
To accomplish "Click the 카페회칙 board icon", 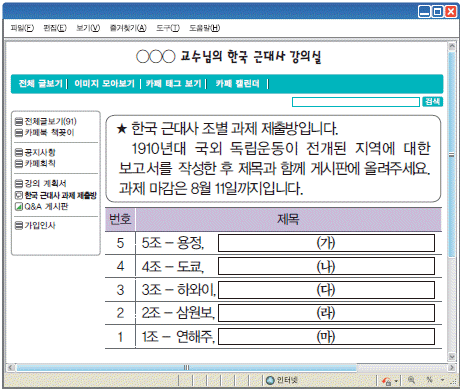I will pos(19,163).
